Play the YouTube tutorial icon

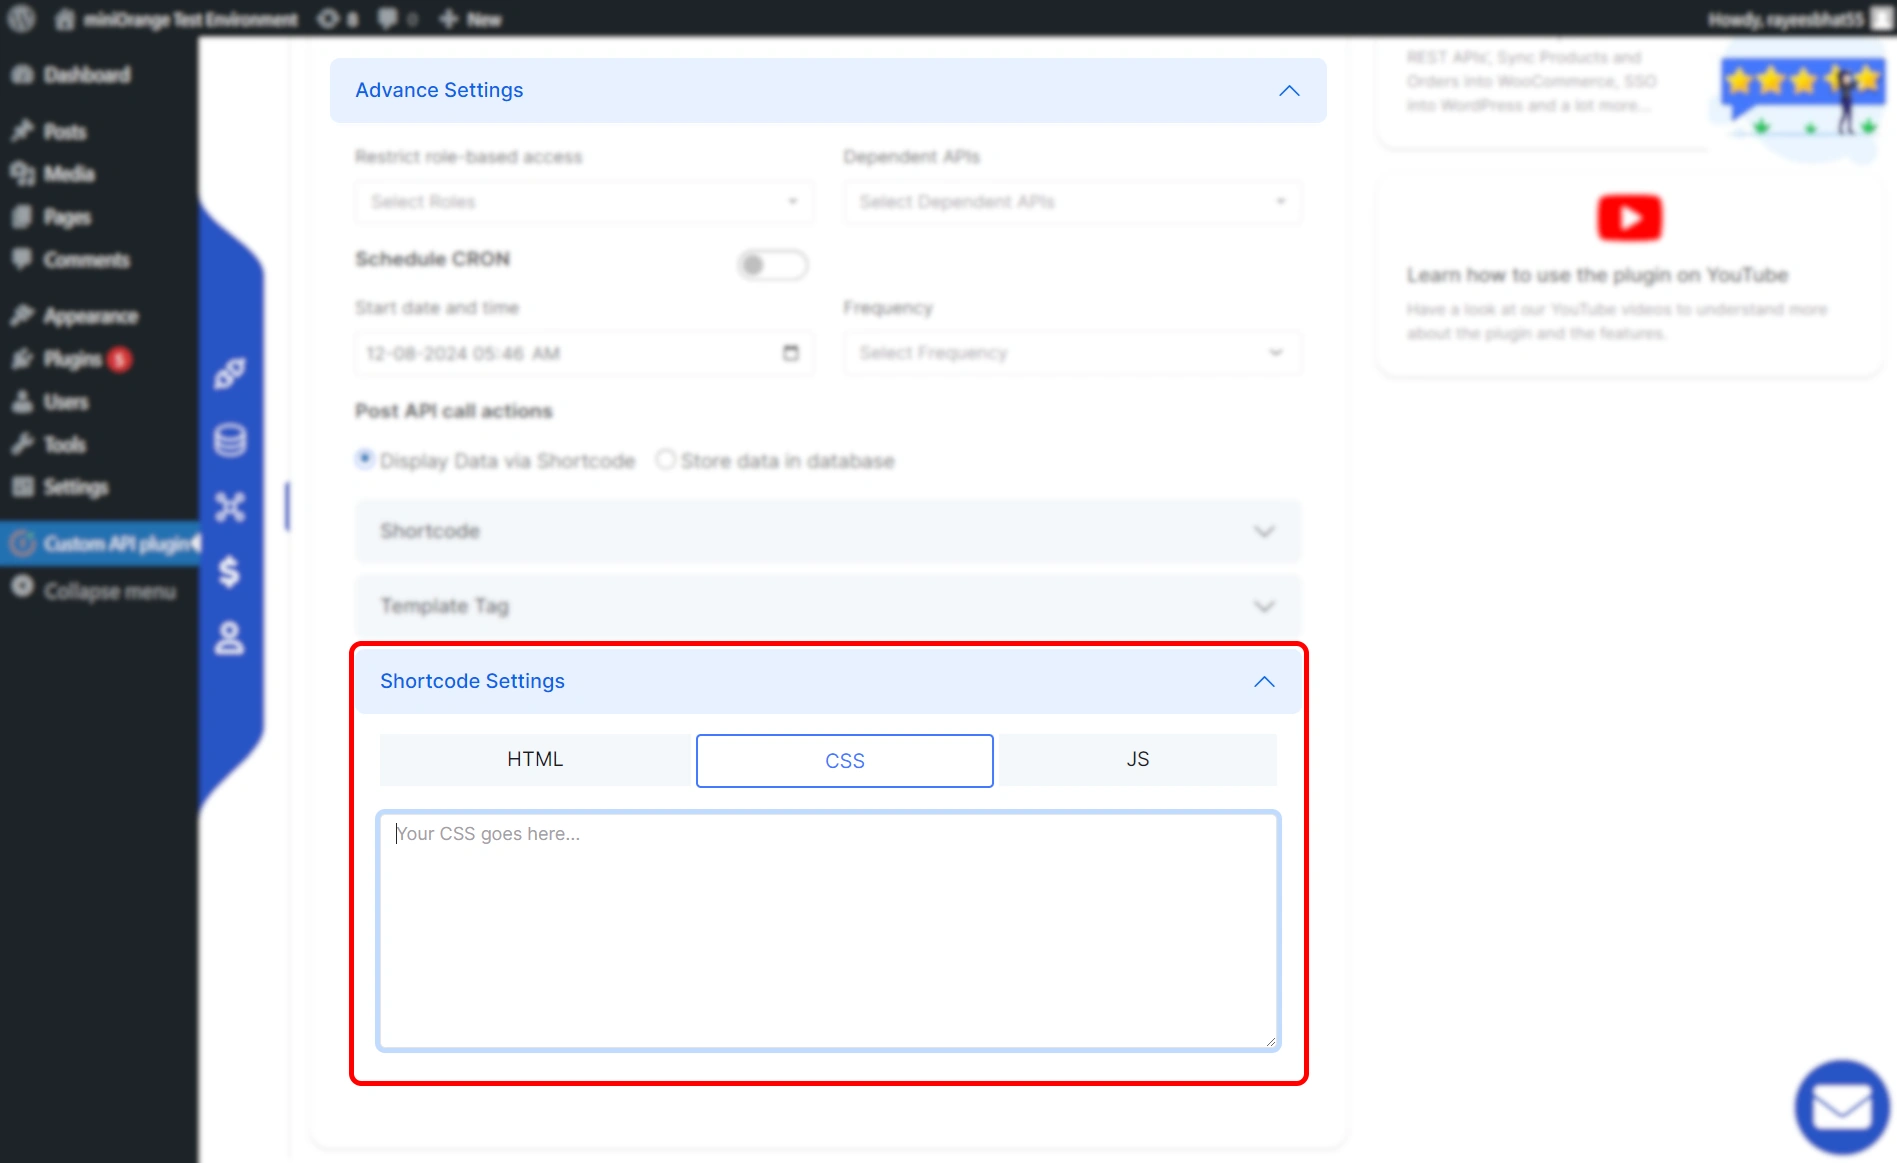pos(1629,218)
